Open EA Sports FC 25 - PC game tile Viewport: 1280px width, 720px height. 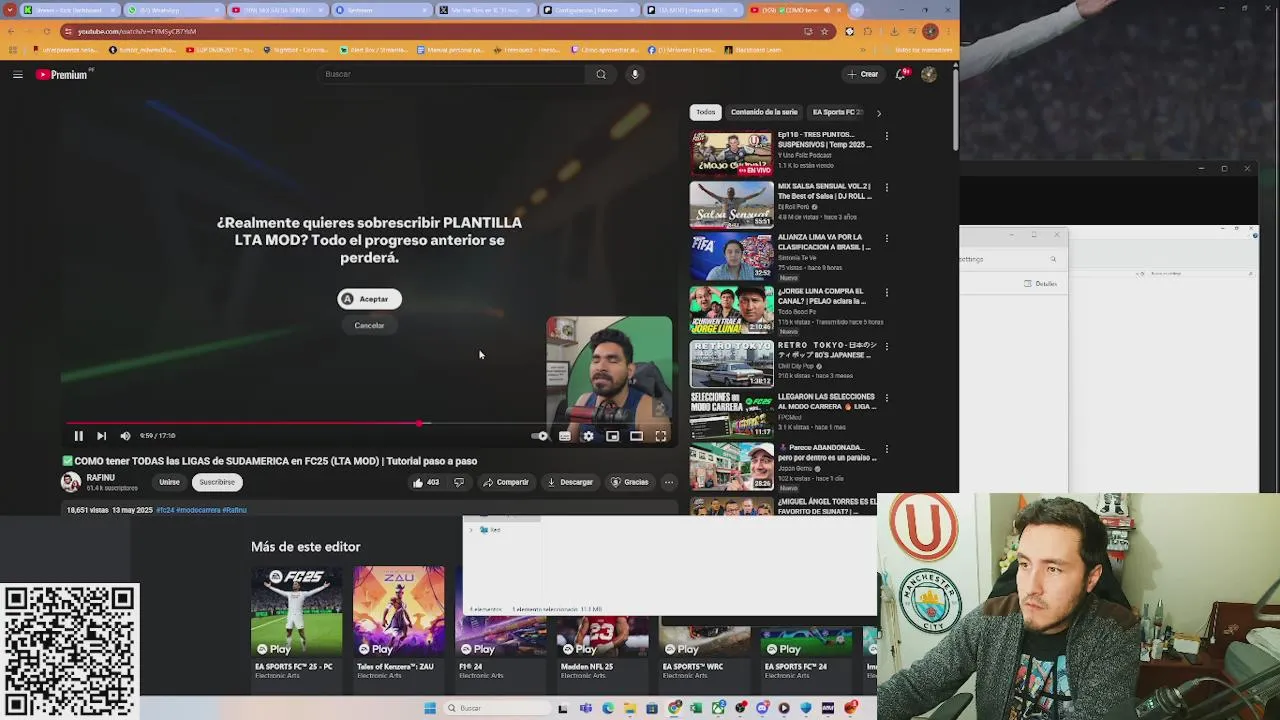296,624
